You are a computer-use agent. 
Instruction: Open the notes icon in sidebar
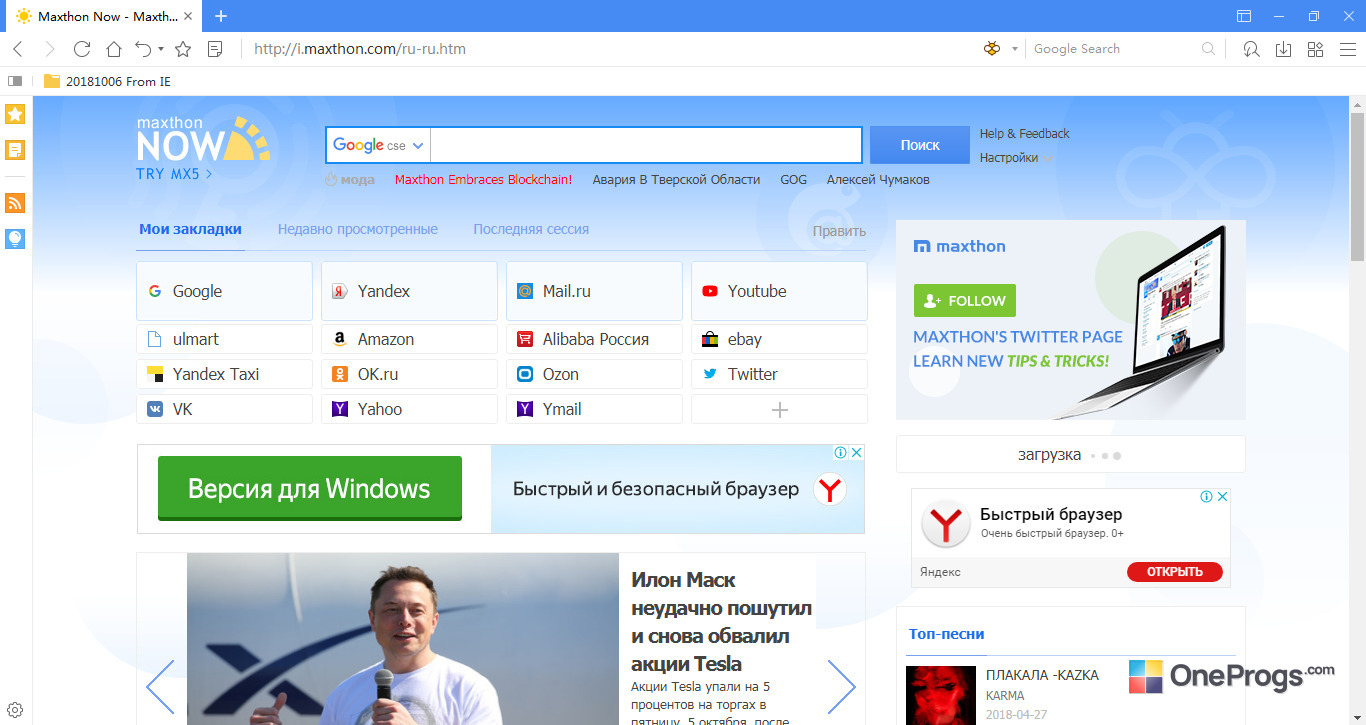15,150
